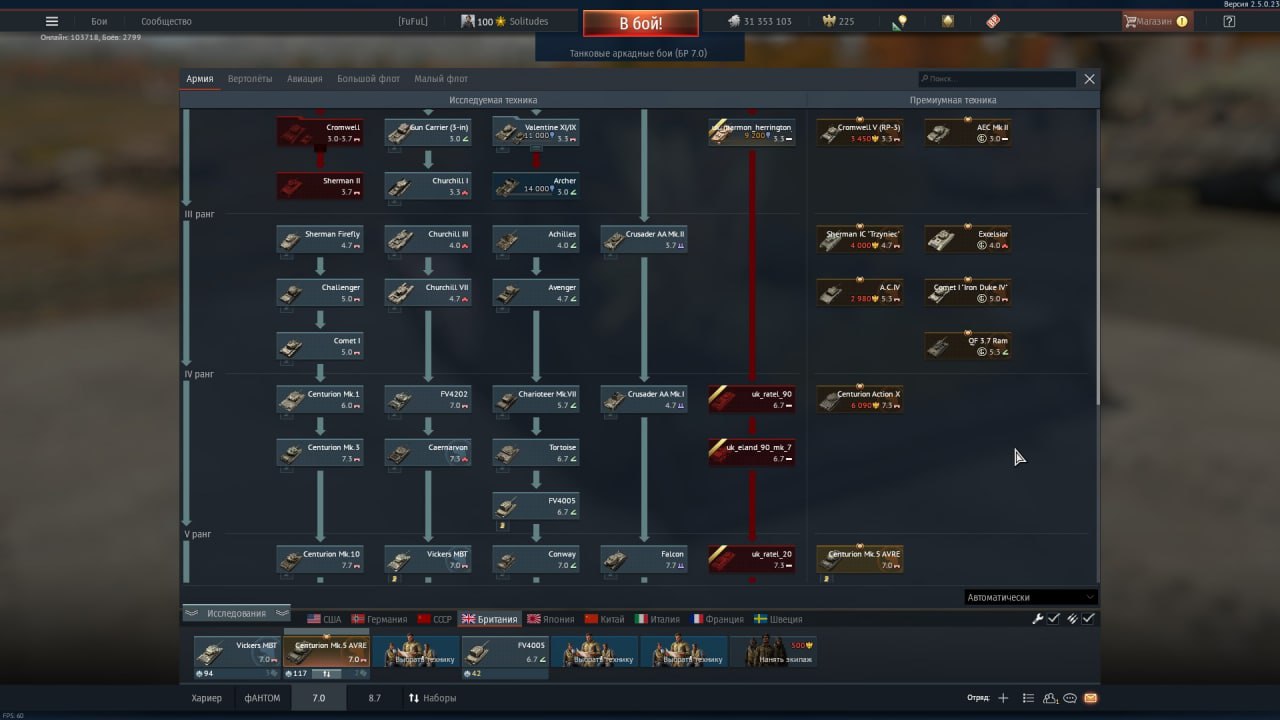
Task: Collapse the Исследования panel expander
Action: coord(237,613)
